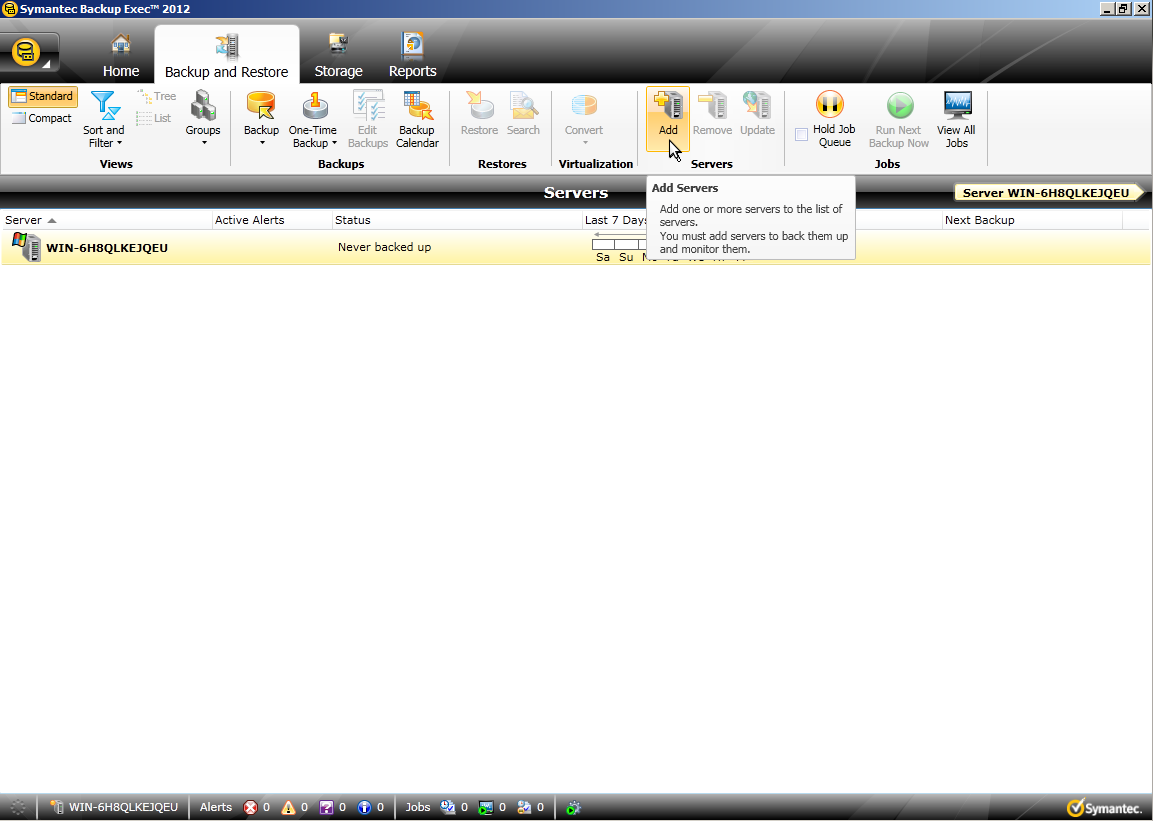Screen dimensions: 1153x821
Task: Click the alerts error count icon
Action: pos(250,807)
